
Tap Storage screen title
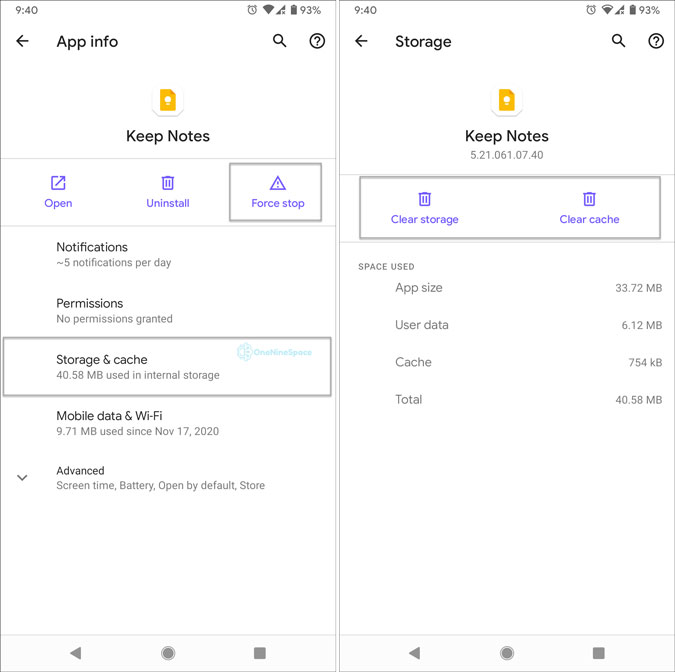[x=423, y=42]
